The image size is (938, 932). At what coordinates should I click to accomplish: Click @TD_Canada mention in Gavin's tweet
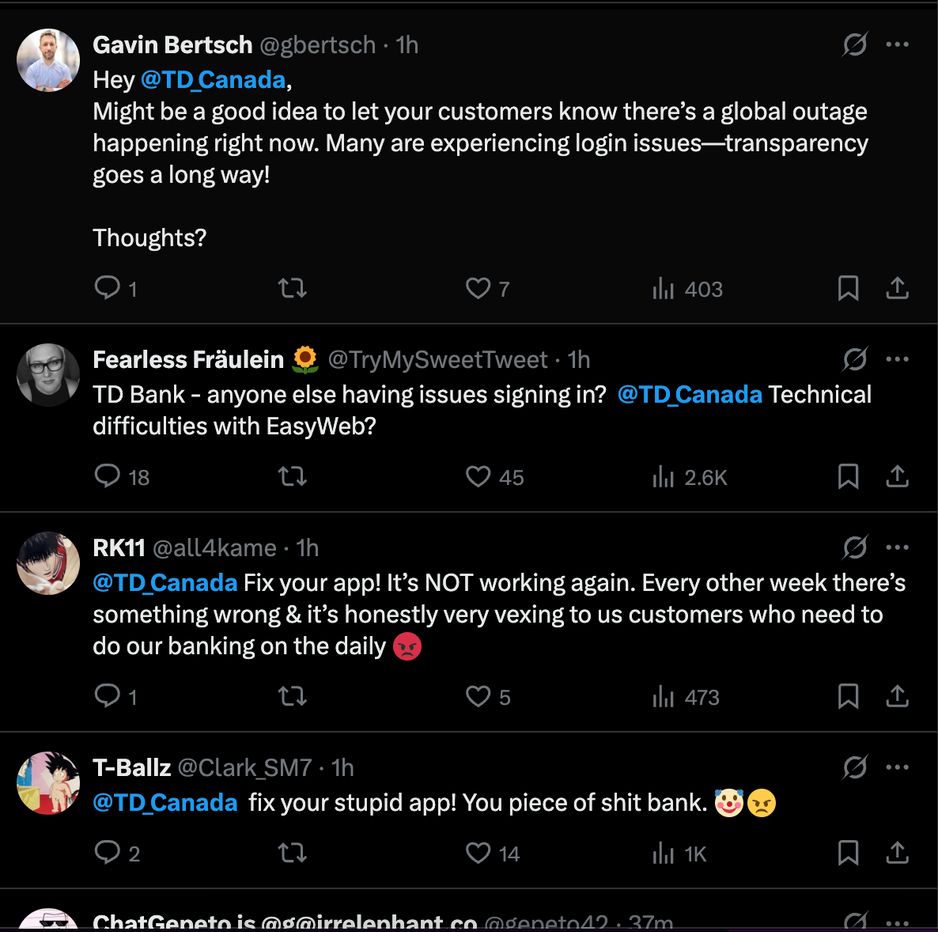[x=213, y=79]
